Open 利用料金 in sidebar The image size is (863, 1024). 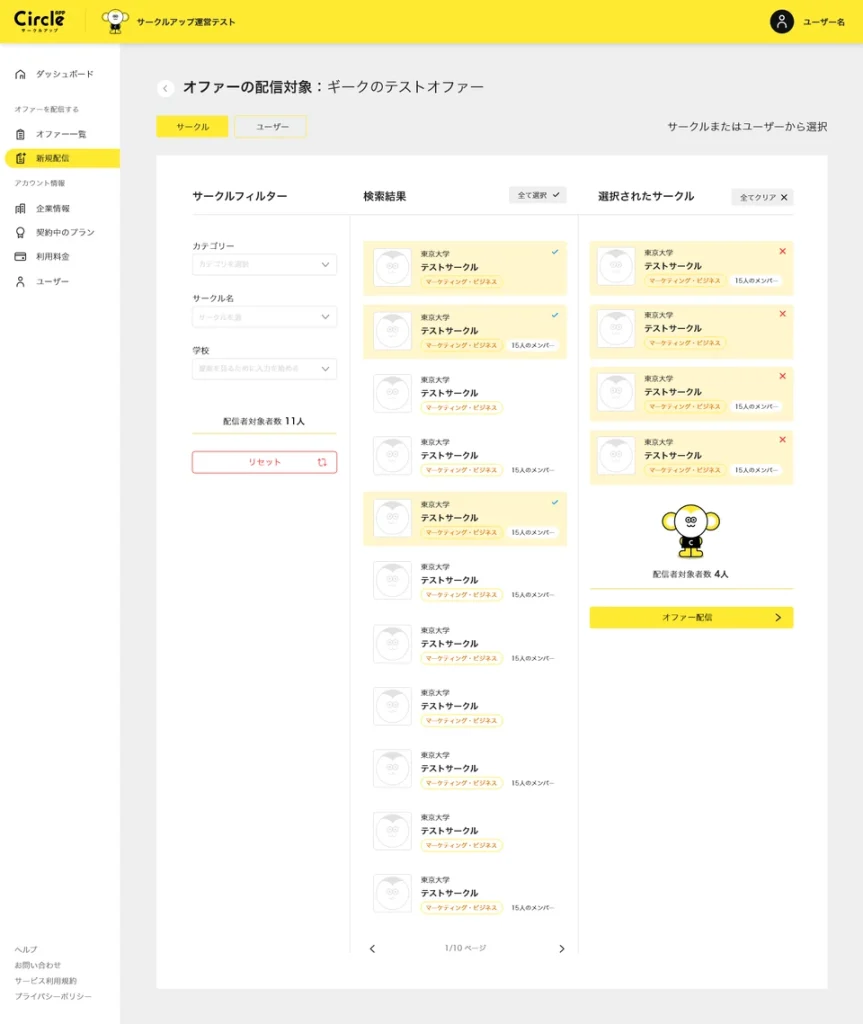55,257
